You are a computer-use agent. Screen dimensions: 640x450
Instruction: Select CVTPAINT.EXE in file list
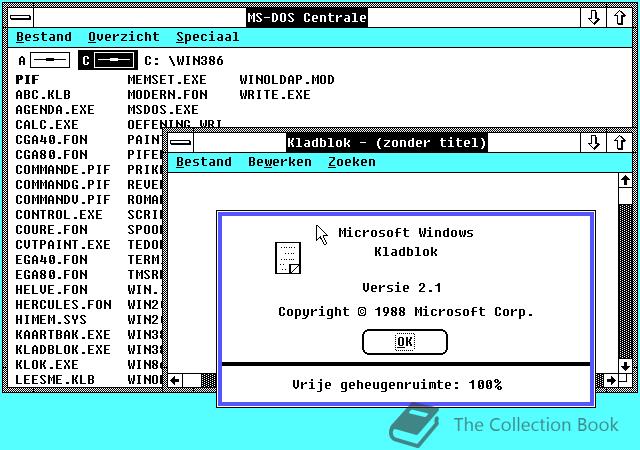pos(63,245)
